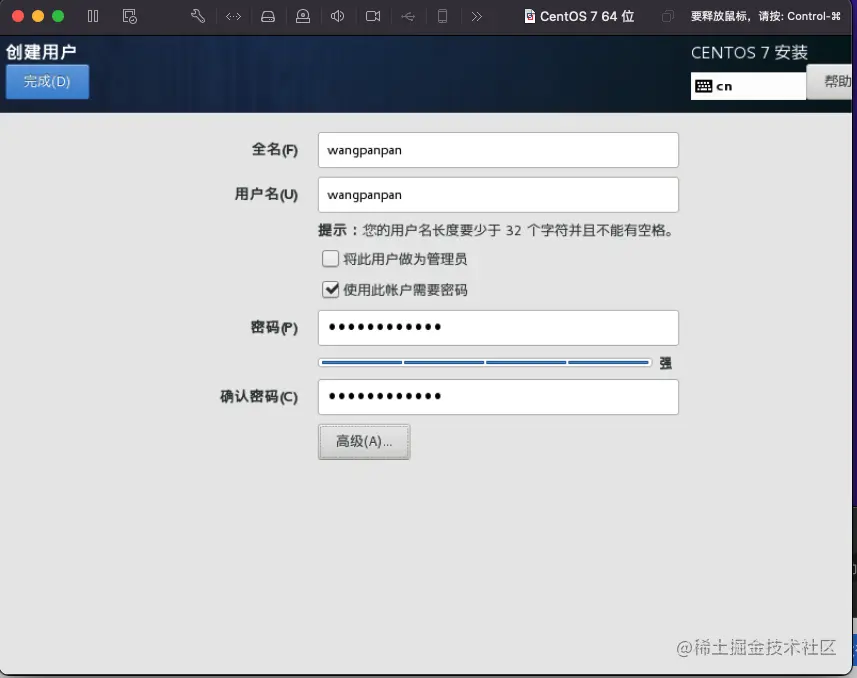Click the keyboard layout icon
The height and width of the screenshot is (678, 857).
pos(703,86)
